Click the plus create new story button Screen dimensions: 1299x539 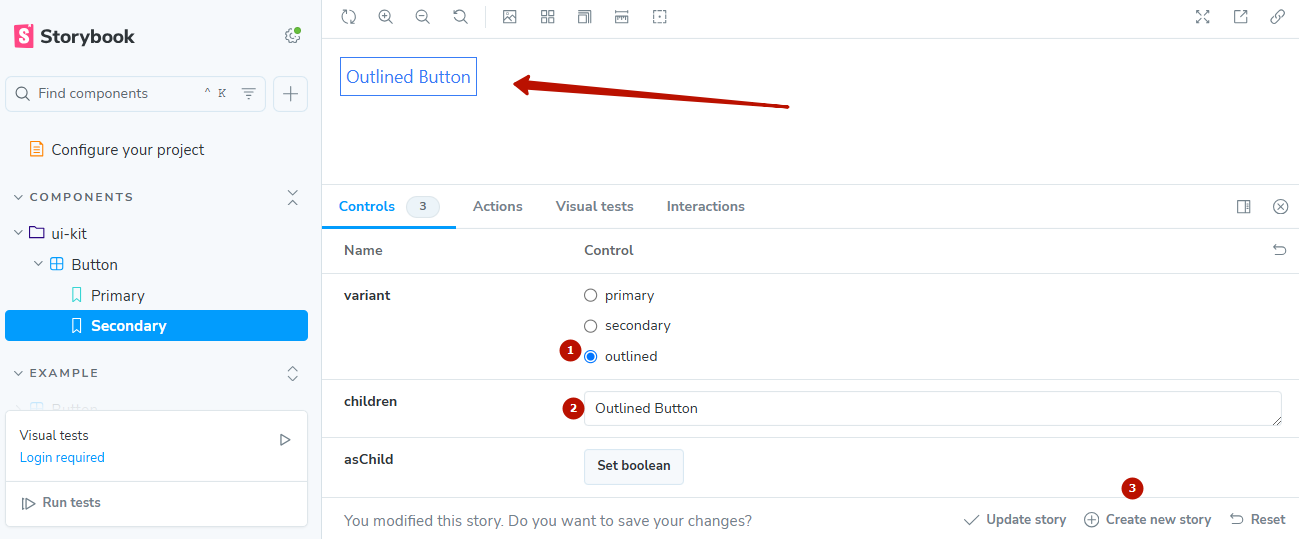(x=290, y=93)
